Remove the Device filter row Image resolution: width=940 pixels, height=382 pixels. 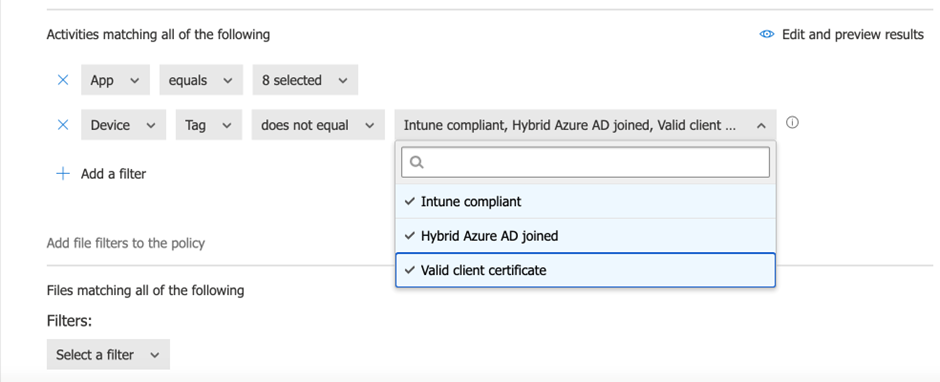click(x=63, y=125)
